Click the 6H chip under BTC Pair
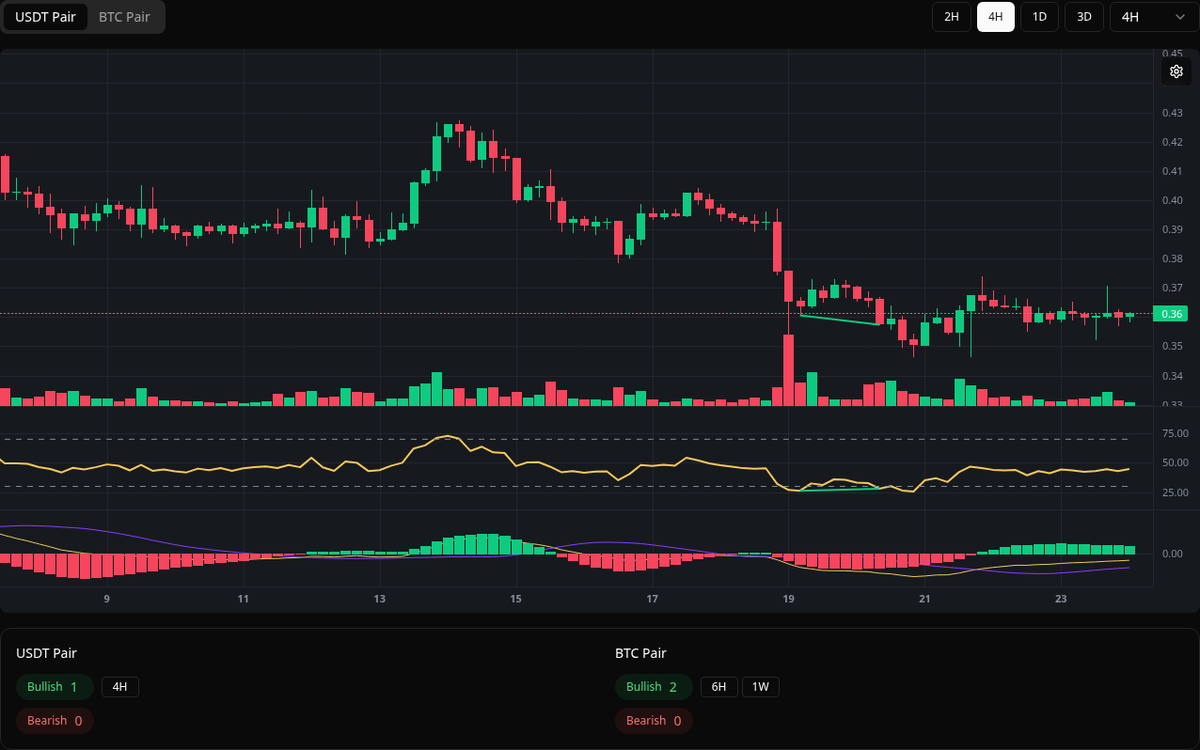The height and width of the screenshot is (750, 1200). (x=718, y=687)
